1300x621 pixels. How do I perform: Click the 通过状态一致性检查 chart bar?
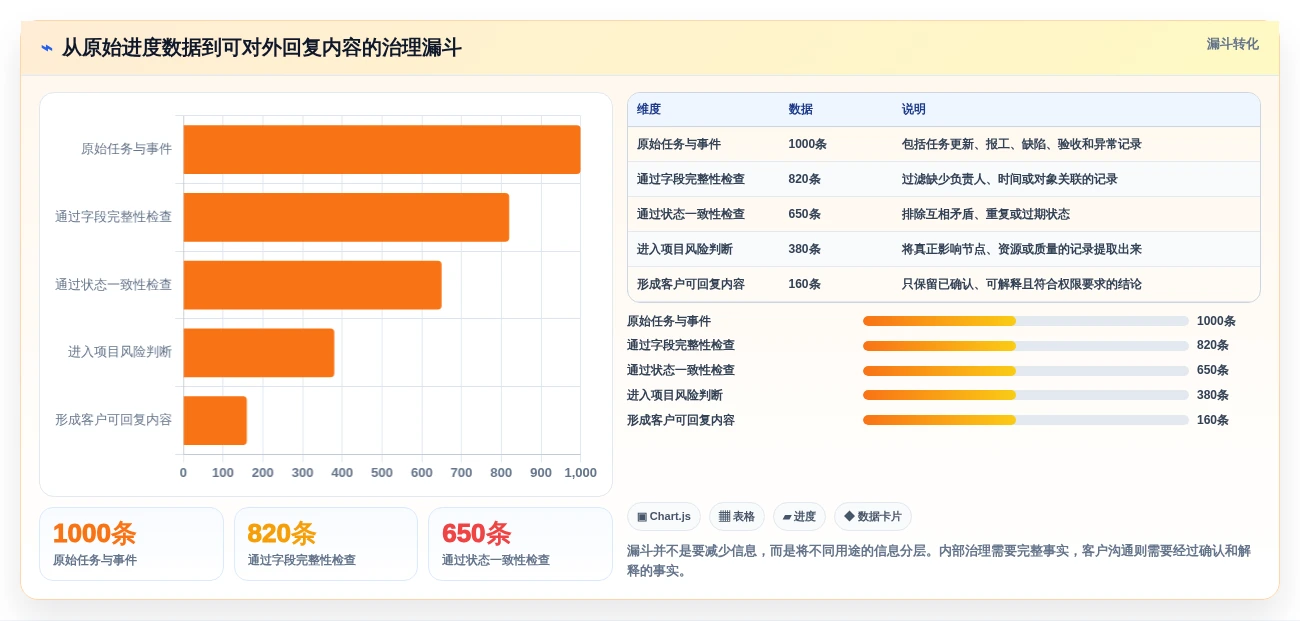pyautogui.click(x=312, y=285)
